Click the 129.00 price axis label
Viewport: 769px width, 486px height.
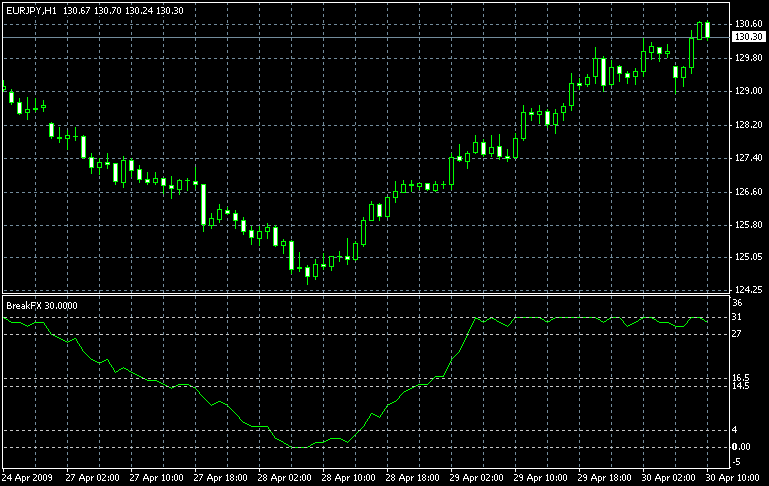[748, 91]
